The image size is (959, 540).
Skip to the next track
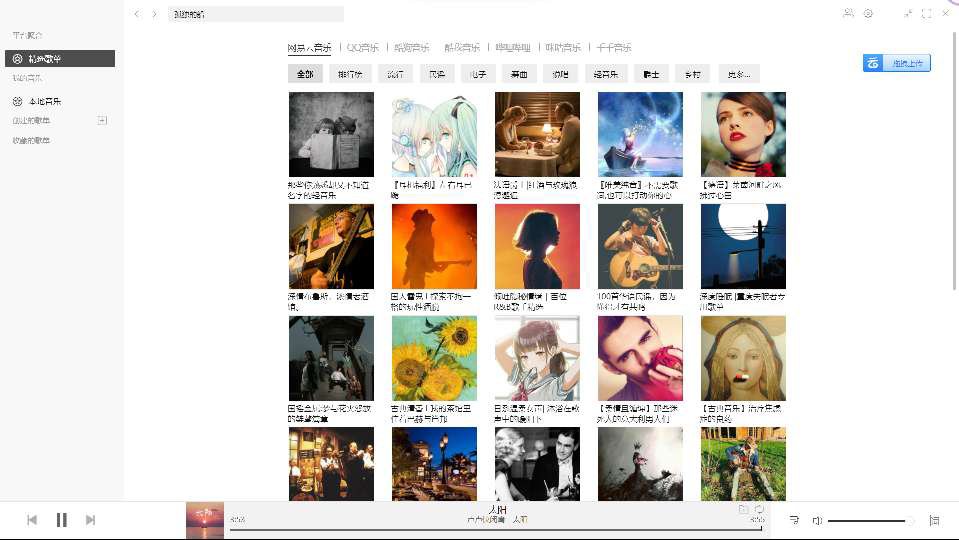pyautogui.click(x=91, y=520)
